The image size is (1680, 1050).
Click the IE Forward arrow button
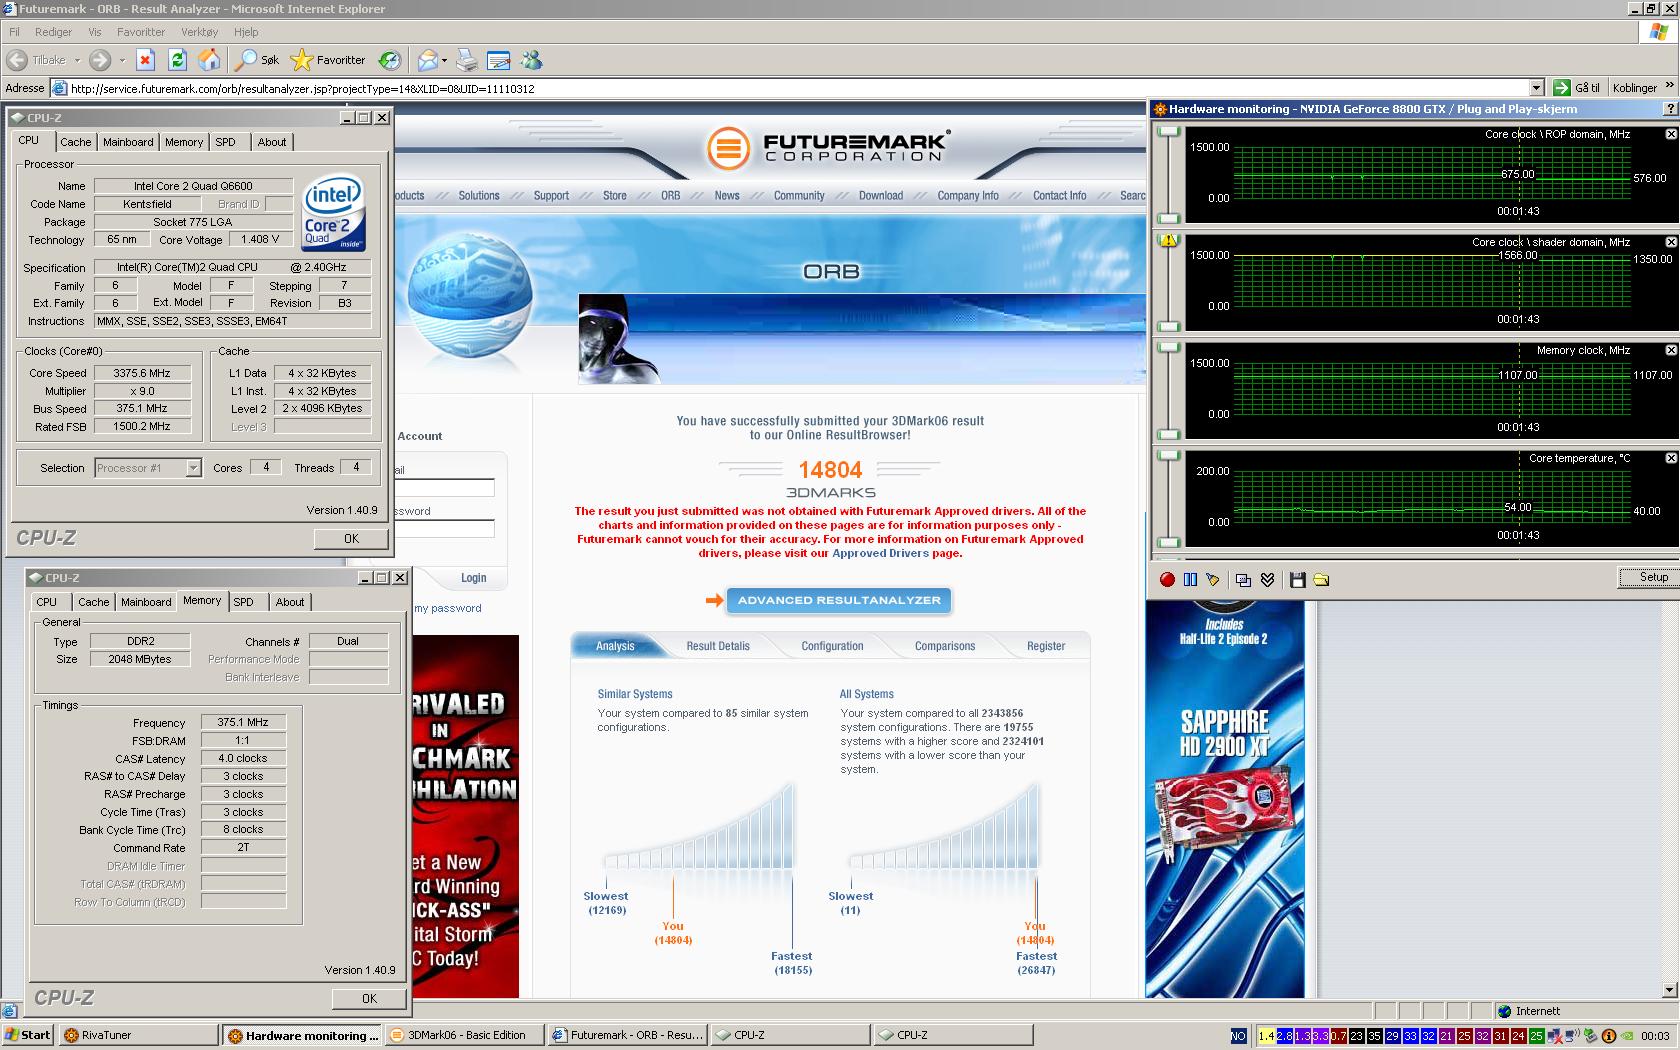click(99, 60)
